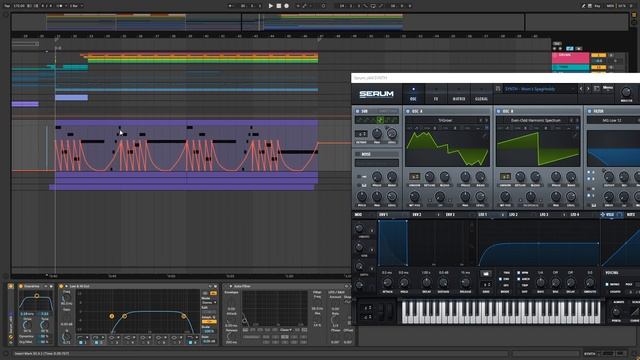Select the rightmost EQ filter node
Viewport: 640px width, 360px height.
click(184, 316)
